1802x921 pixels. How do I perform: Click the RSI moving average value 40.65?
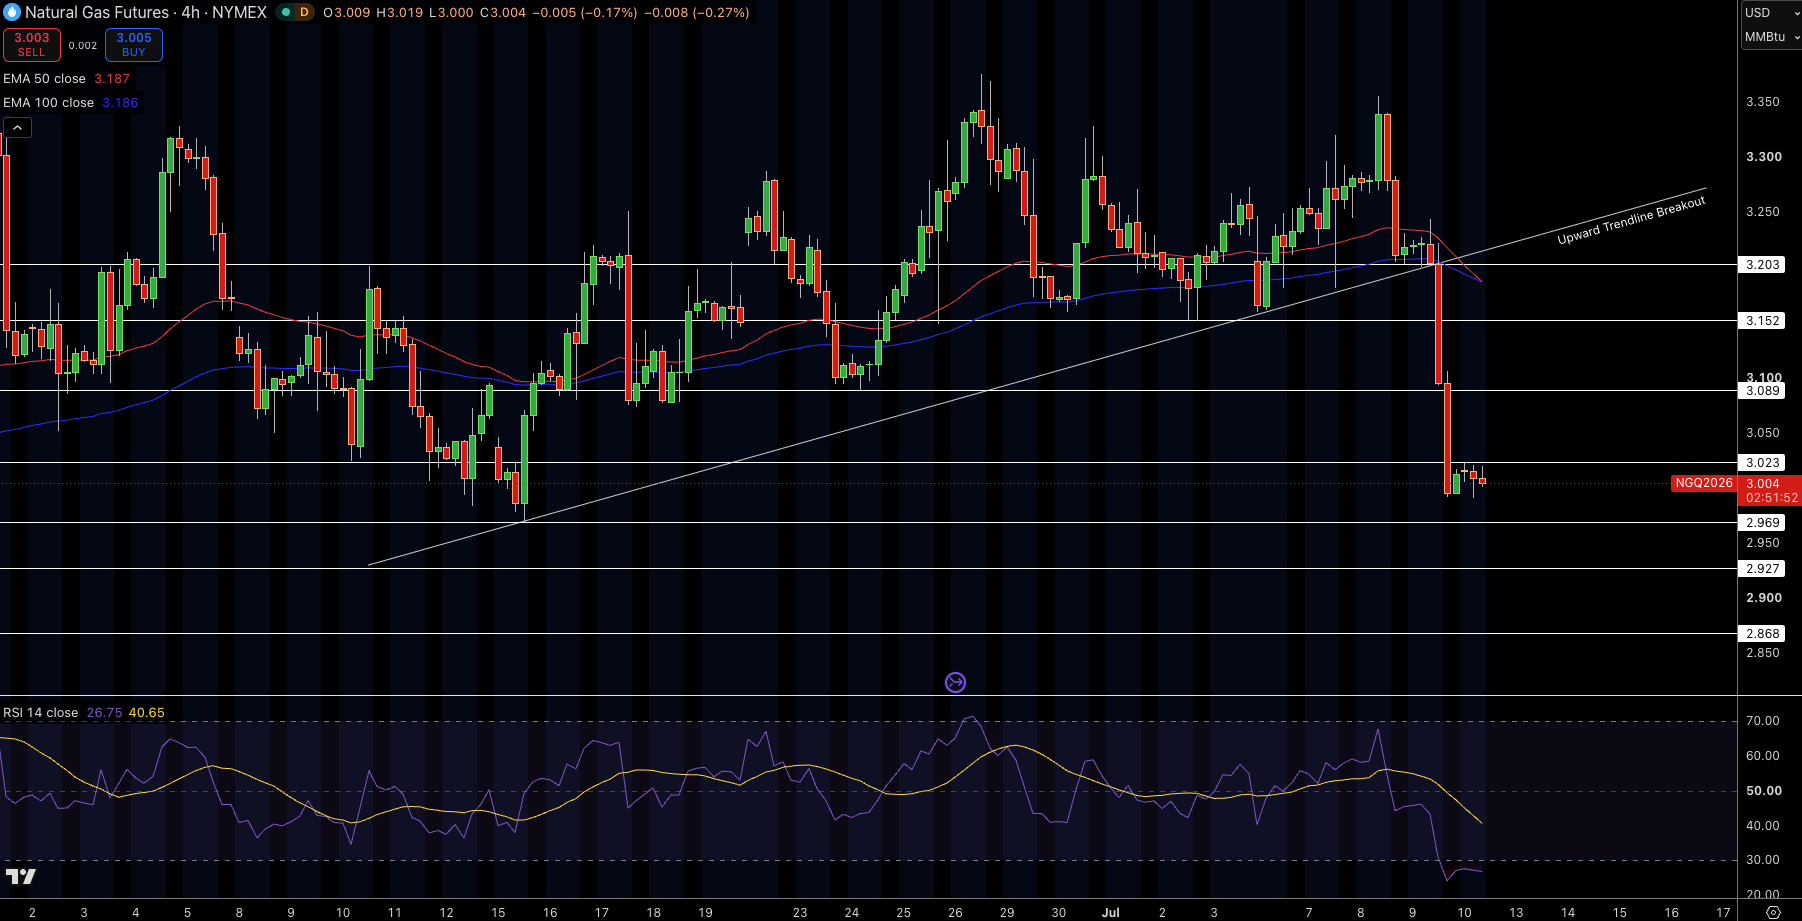(x=146, y=713)
